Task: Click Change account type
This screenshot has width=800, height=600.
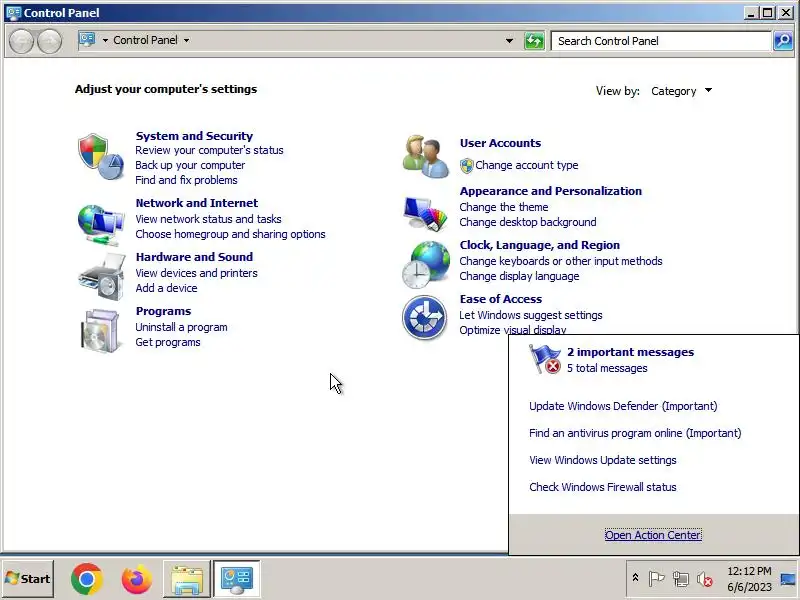Action: point(527,165)
